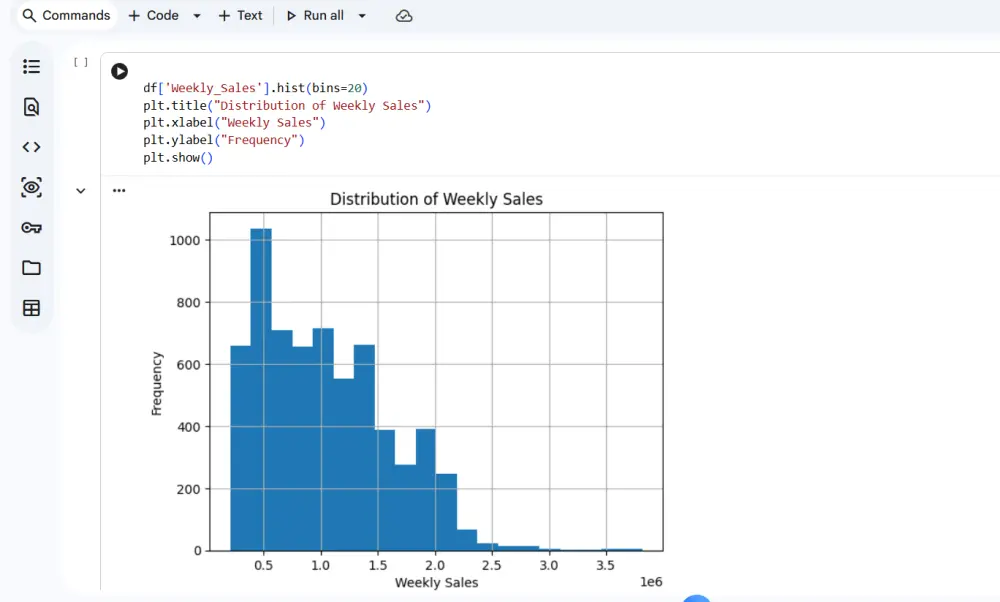Screen dimensions: 1000x602
Task: Open the Run all dropdown arrow
Action: tap(361, 15)
